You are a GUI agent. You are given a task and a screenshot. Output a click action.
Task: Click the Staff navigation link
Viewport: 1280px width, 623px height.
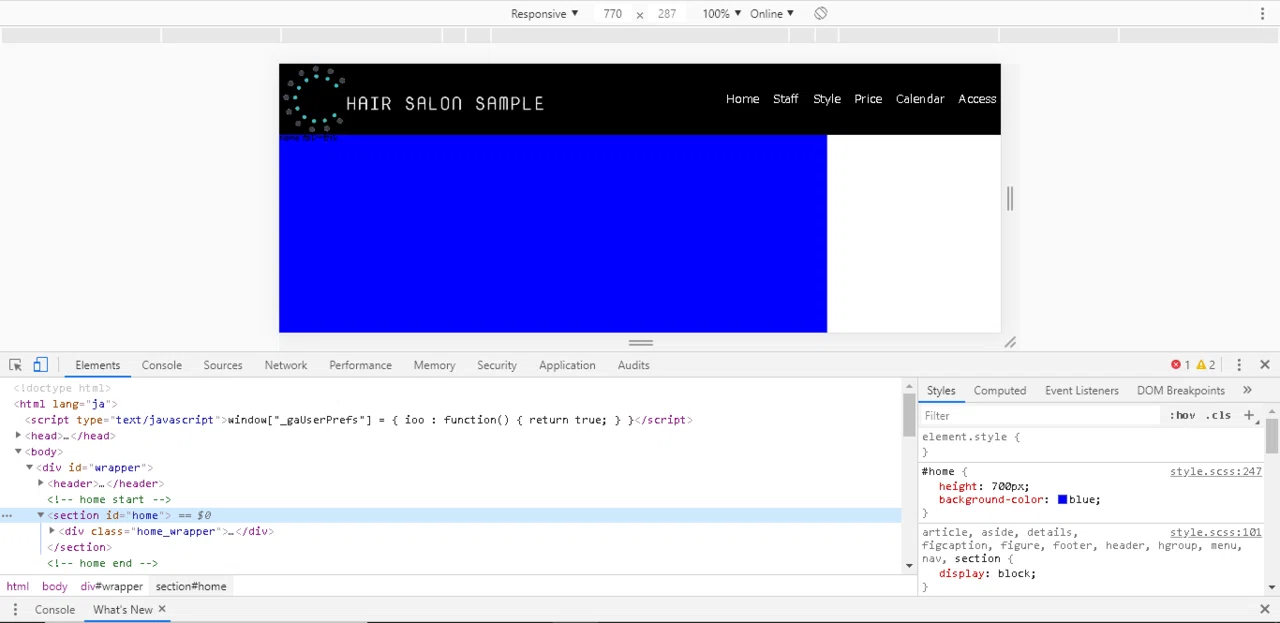(785, 99)
